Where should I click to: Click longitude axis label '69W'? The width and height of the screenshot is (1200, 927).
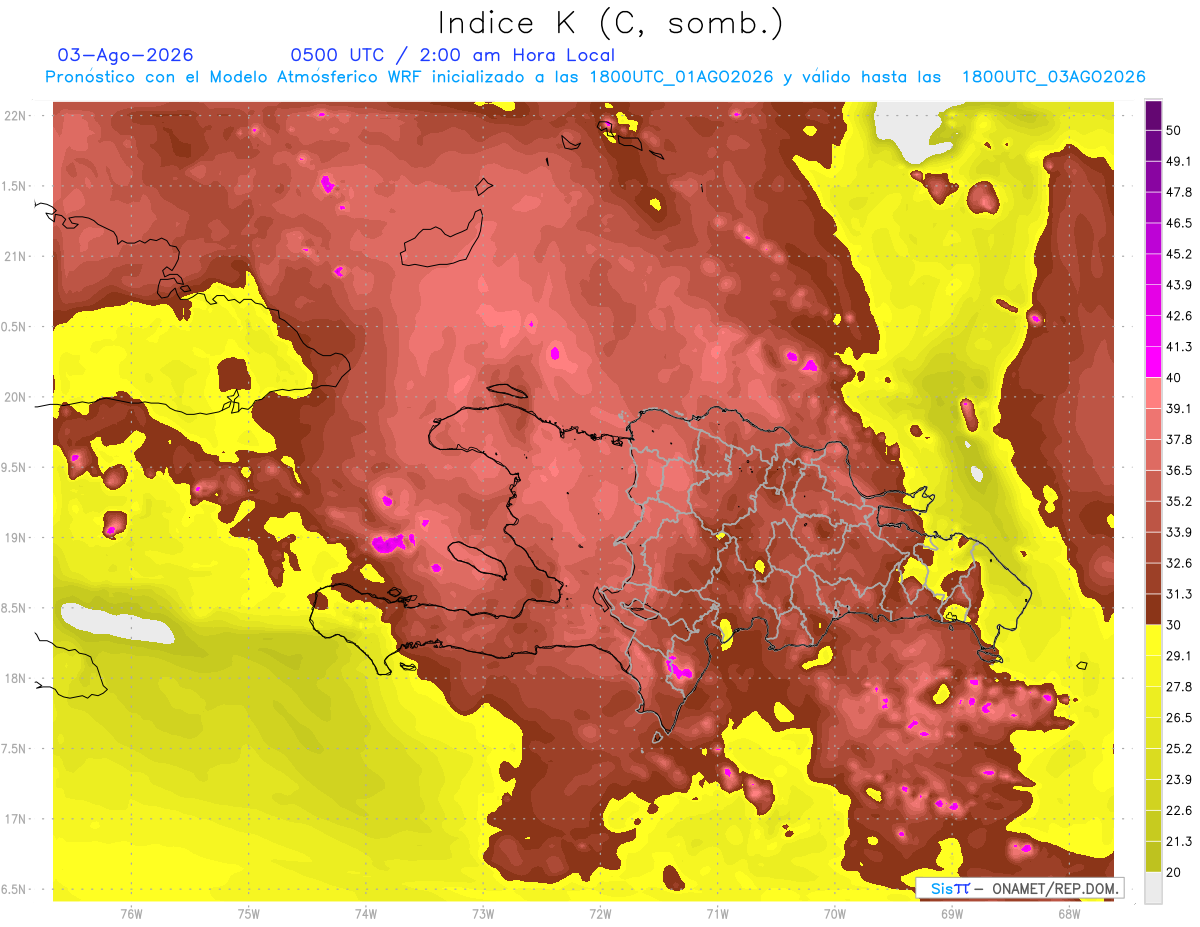pyautogui.click(x=952, y=914)
